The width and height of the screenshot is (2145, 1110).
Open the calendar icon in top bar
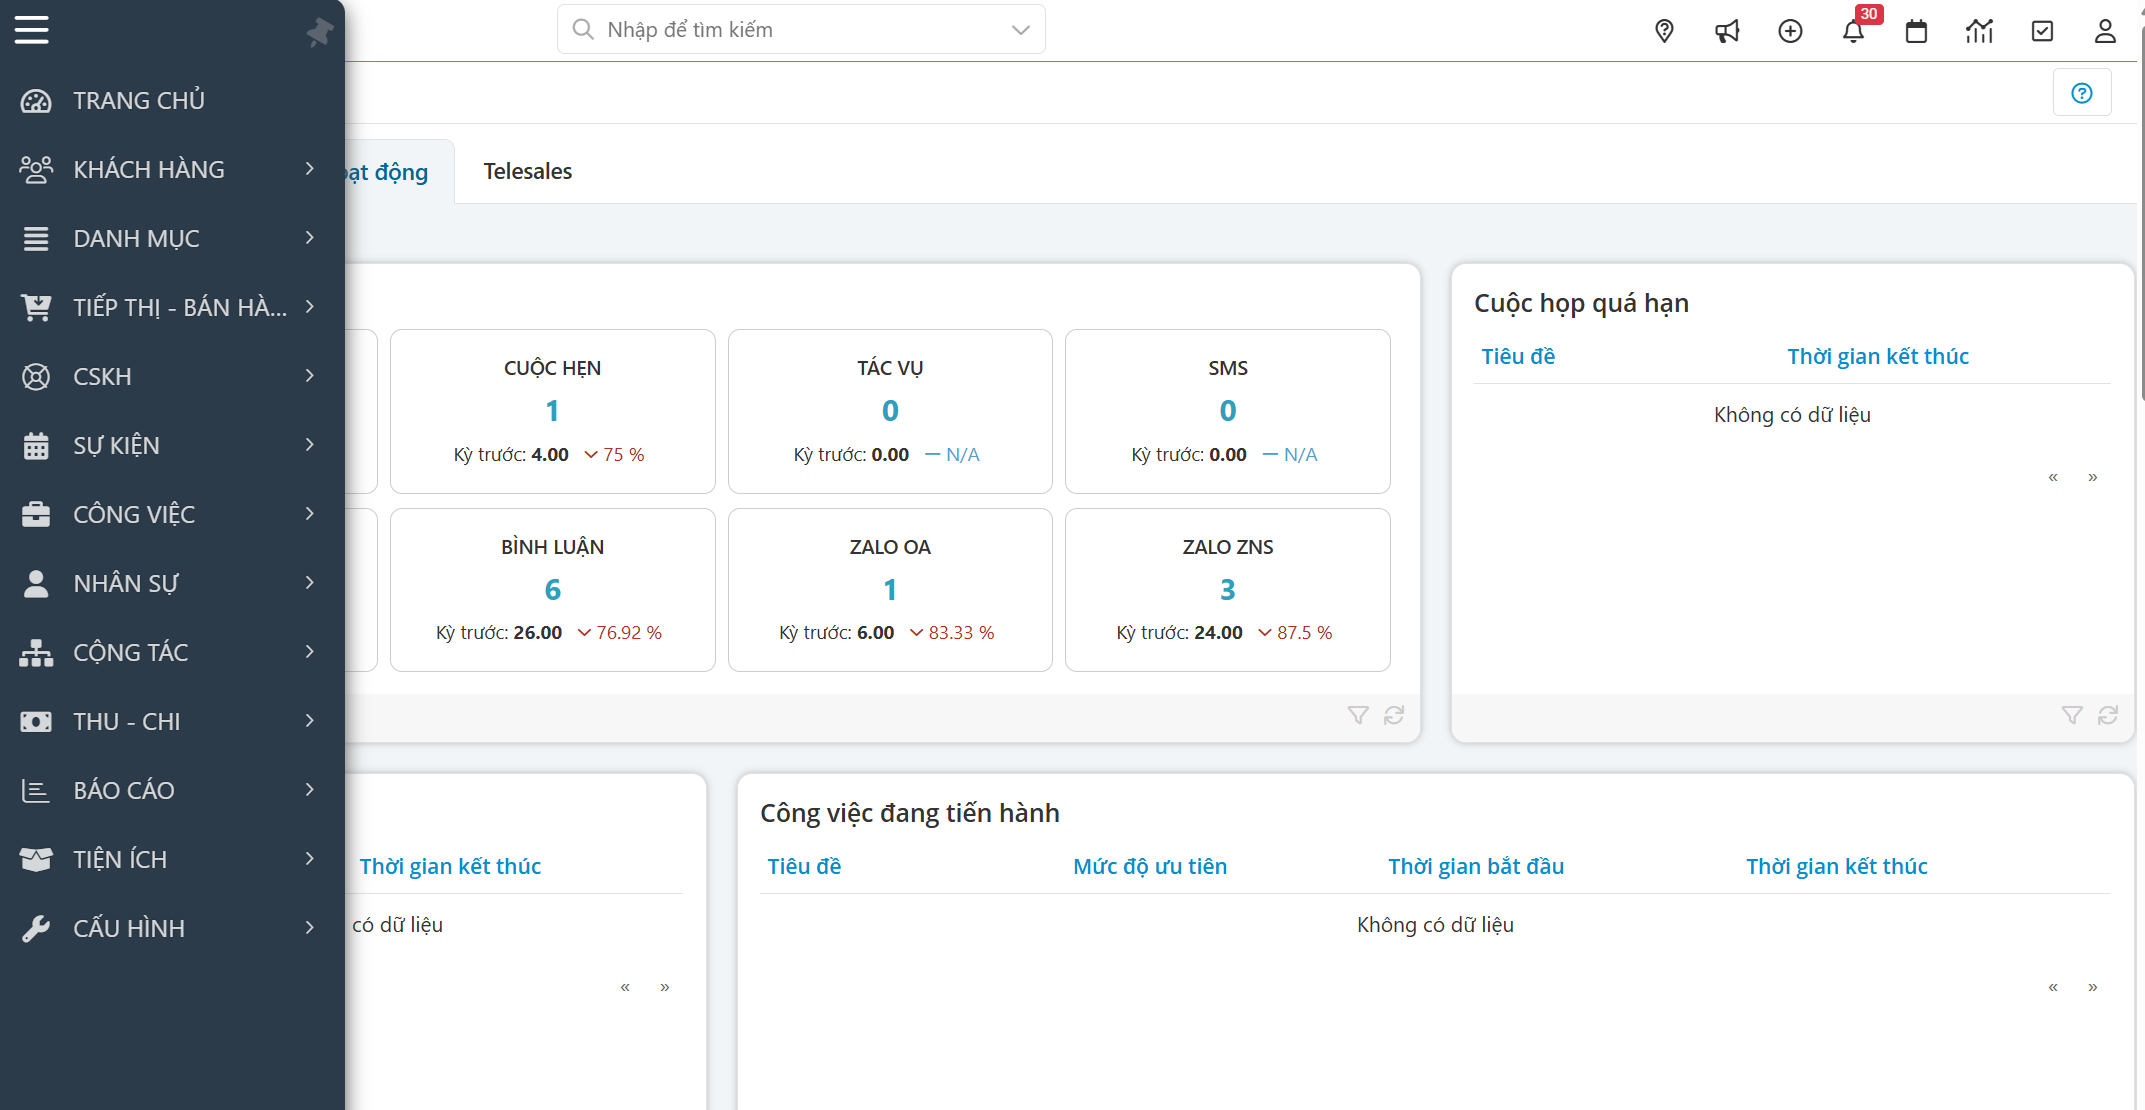(1916, 31)
